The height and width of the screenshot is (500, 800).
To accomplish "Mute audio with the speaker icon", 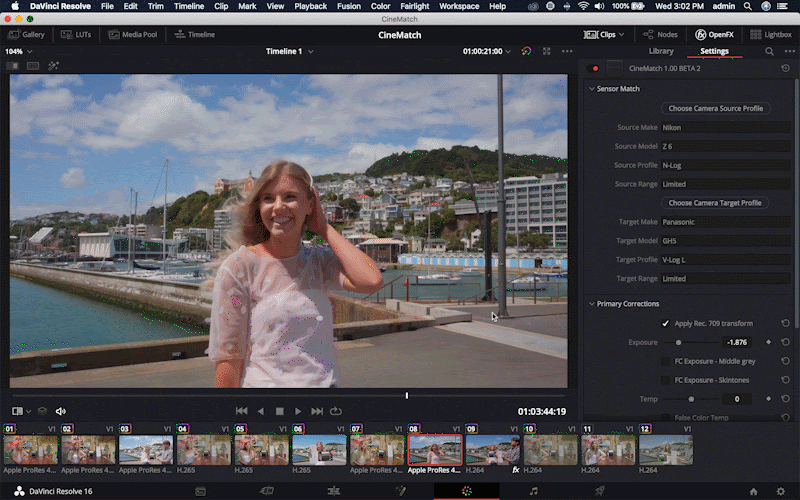I will [61, 411].
